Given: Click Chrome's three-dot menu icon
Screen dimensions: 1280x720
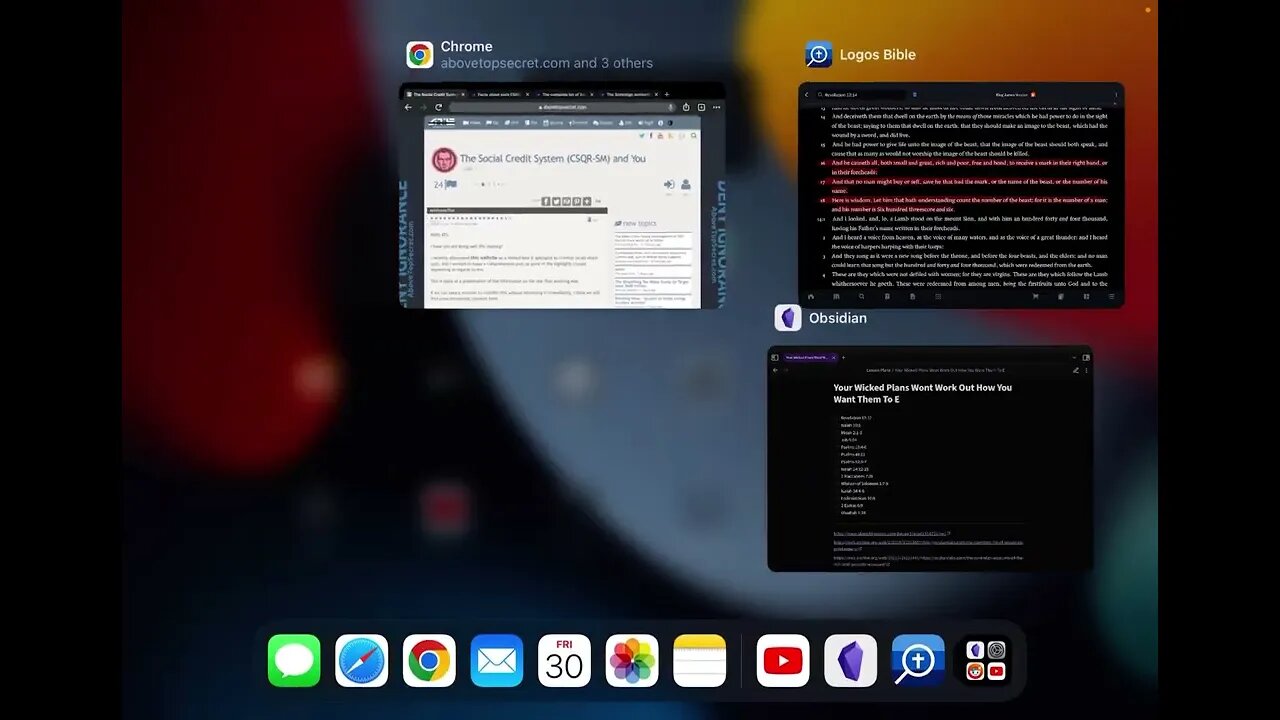Looking at the screenshot, I should pyautogui.click(x=717, y=107).
